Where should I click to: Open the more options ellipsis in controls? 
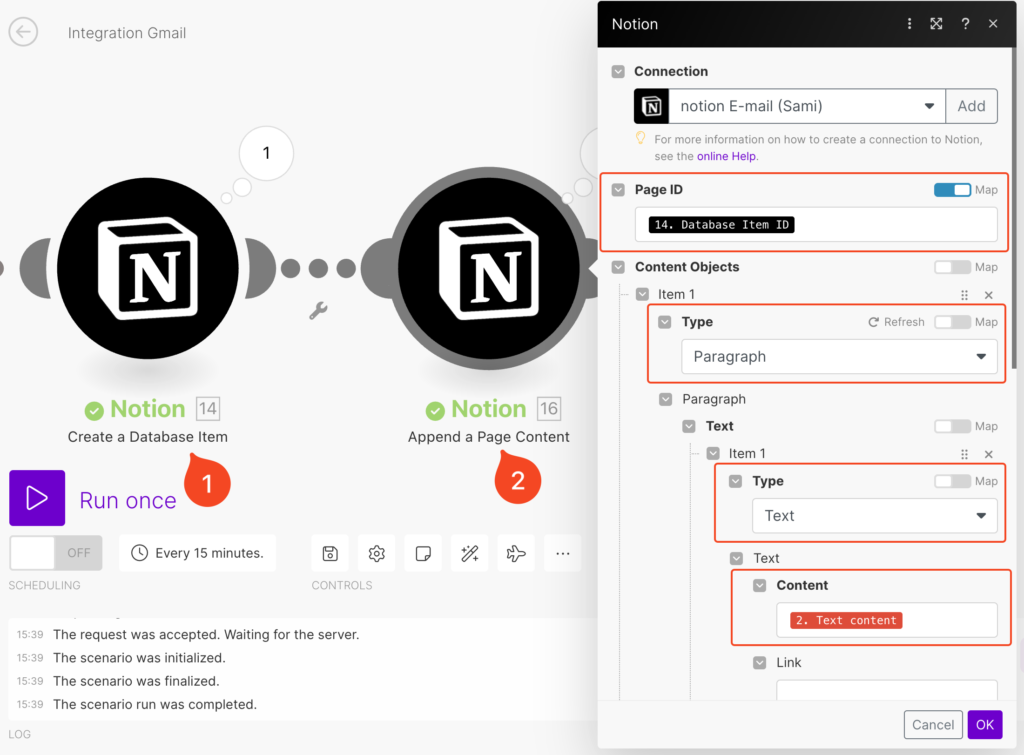coord(563,554)
